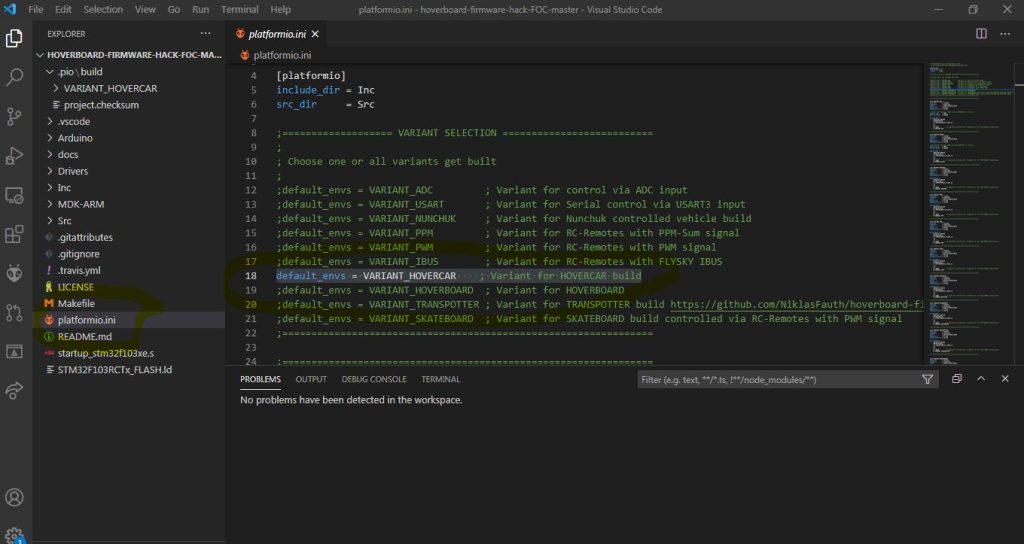Click the filter funnel icon in Problems

pyautogui.click(x=927, y=380)
